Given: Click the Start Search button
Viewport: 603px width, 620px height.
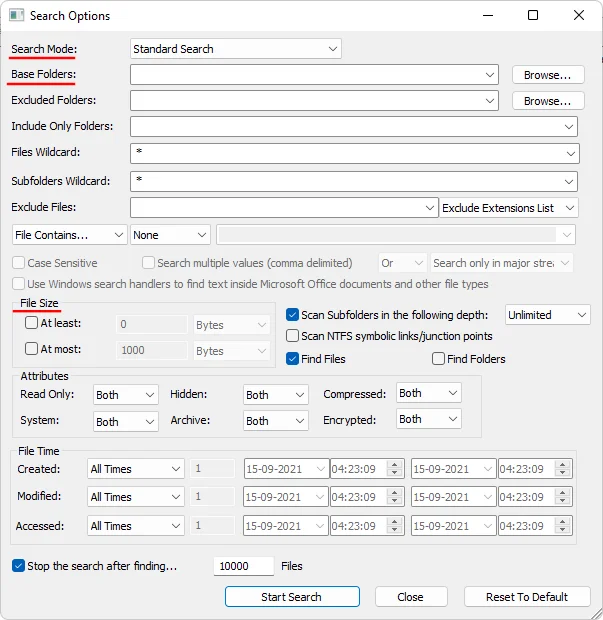Looking at the screenshot, I should click(x=291, y=597).
